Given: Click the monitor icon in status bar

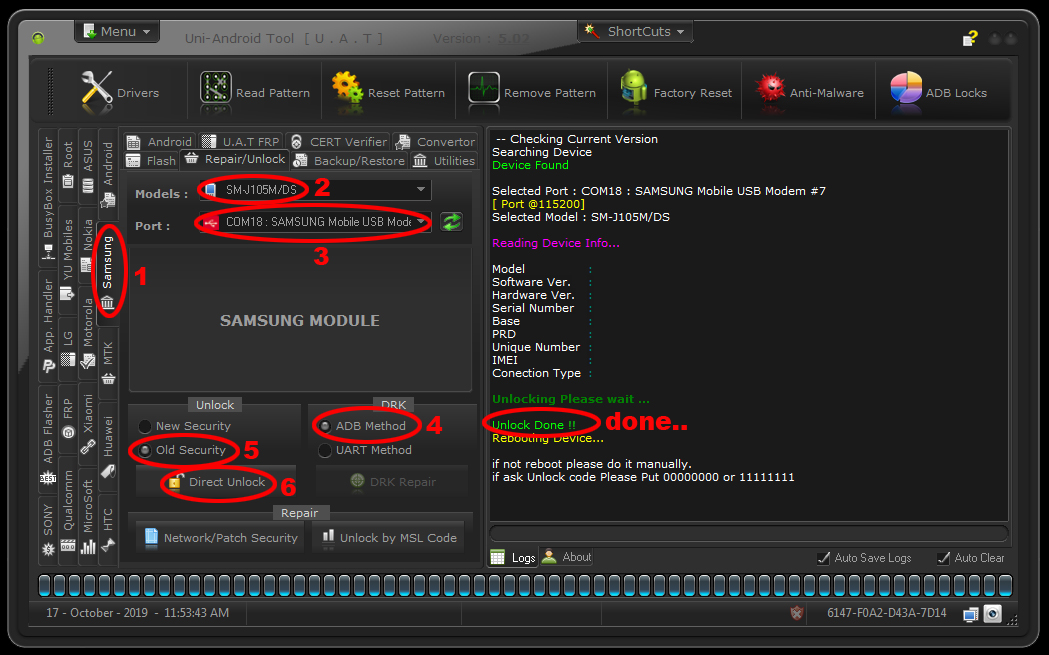Looking at the screenshot, I should [x=970, y=614].
